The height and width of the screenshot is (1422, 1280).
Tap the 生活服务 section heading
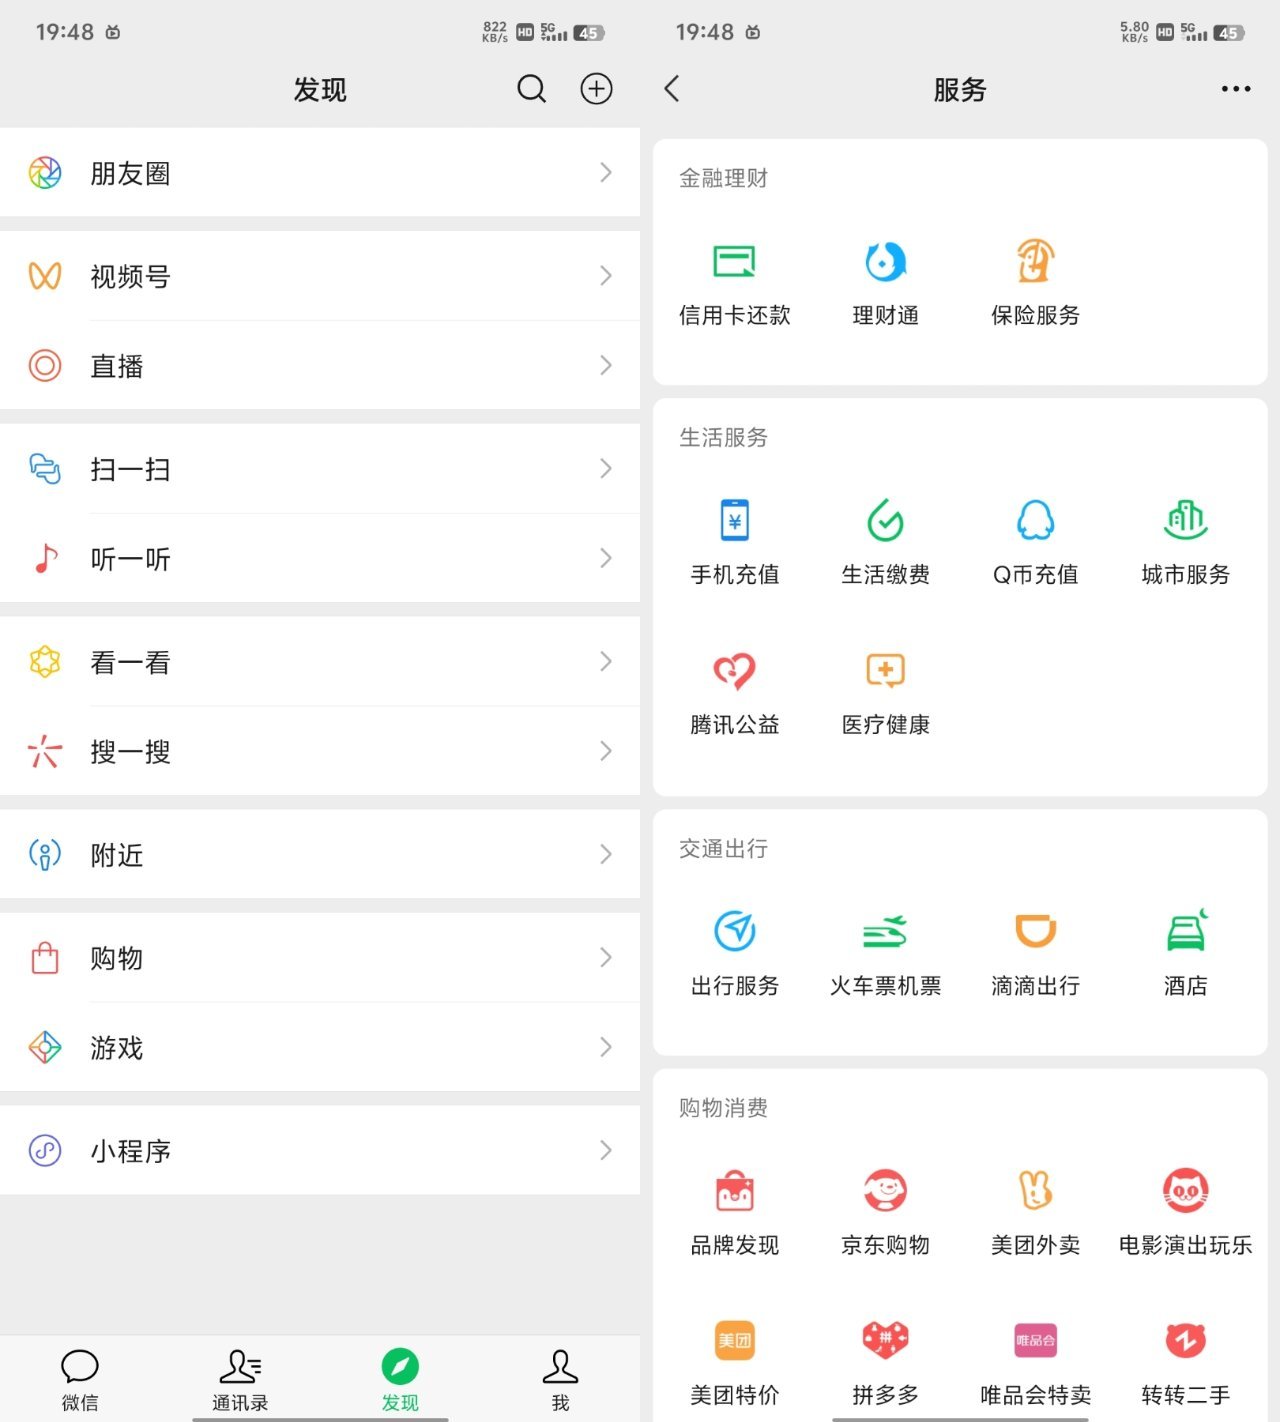pyautogui.click(x=723, y=437)
